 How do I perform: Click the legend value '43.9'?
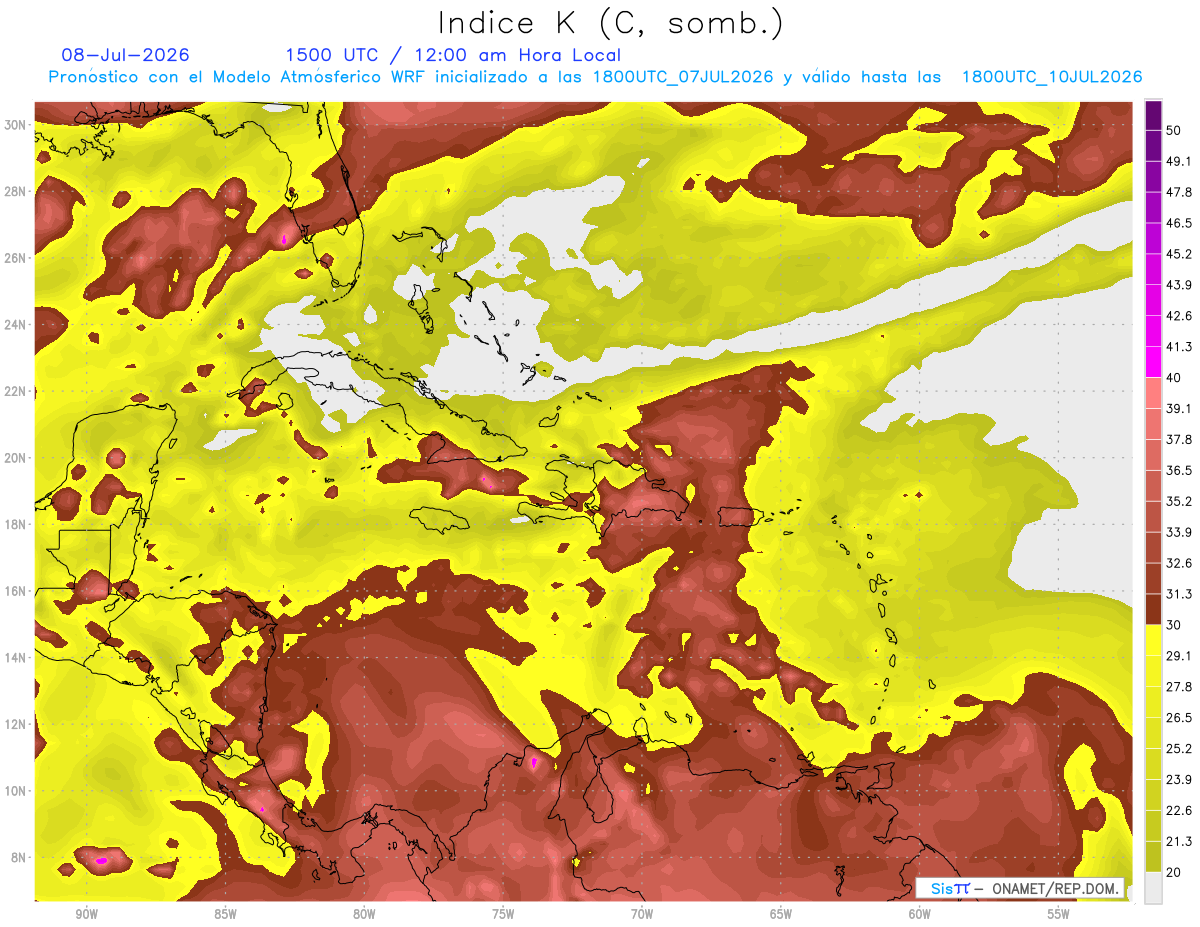(x=1179, y=285)
